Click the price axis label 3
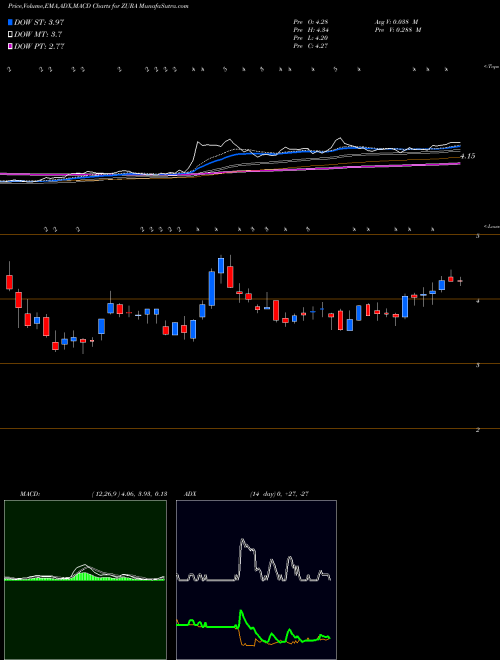The height and width of the screenshot is (660, 500). pyautogui.click(x=478, y=365)
